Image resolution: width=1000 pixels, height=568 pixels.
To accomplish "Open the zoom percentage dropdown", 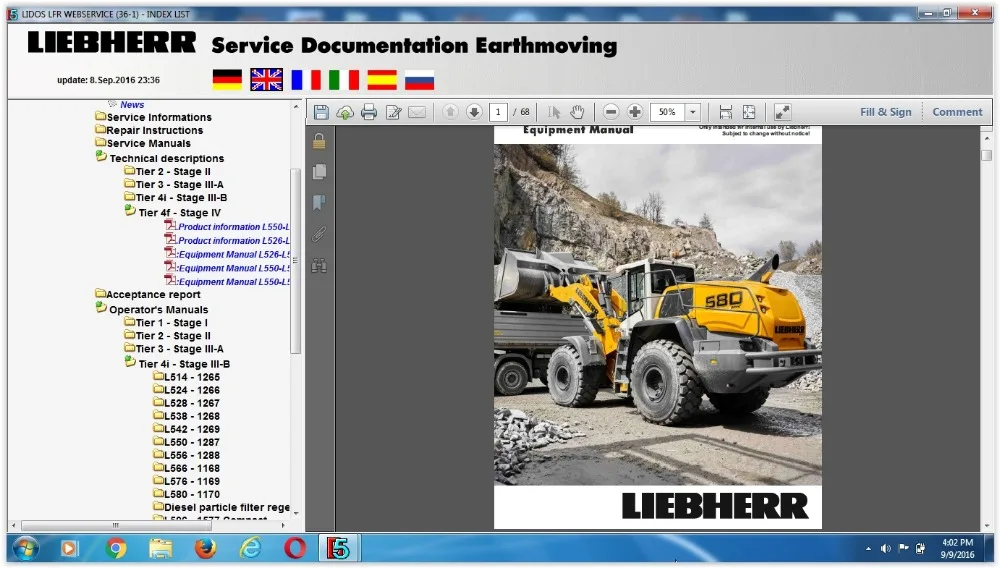I will [692, 112].
